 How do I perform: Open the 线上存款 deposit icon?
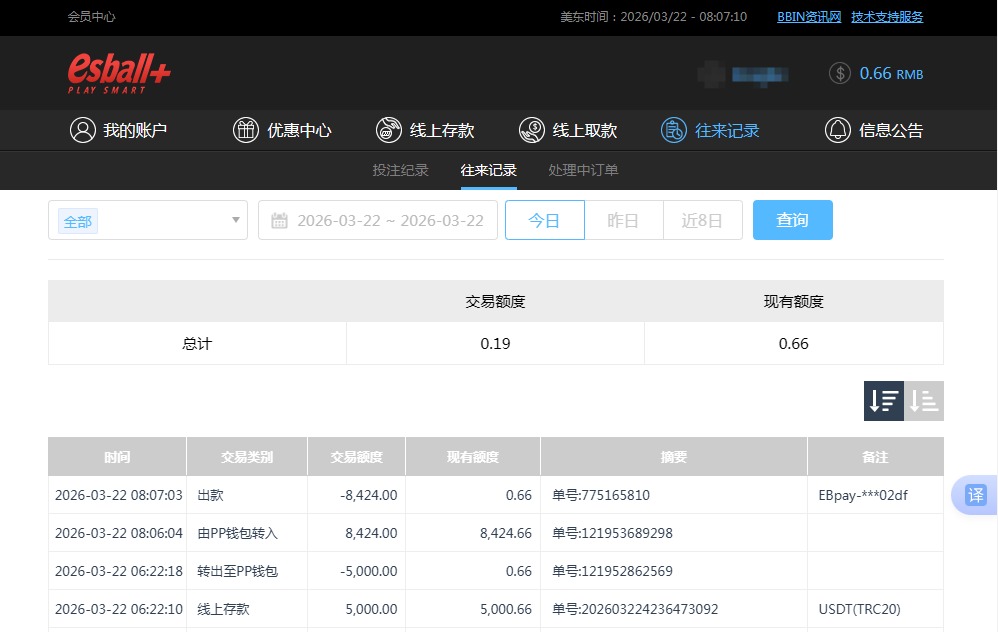[x=389, y=130]
